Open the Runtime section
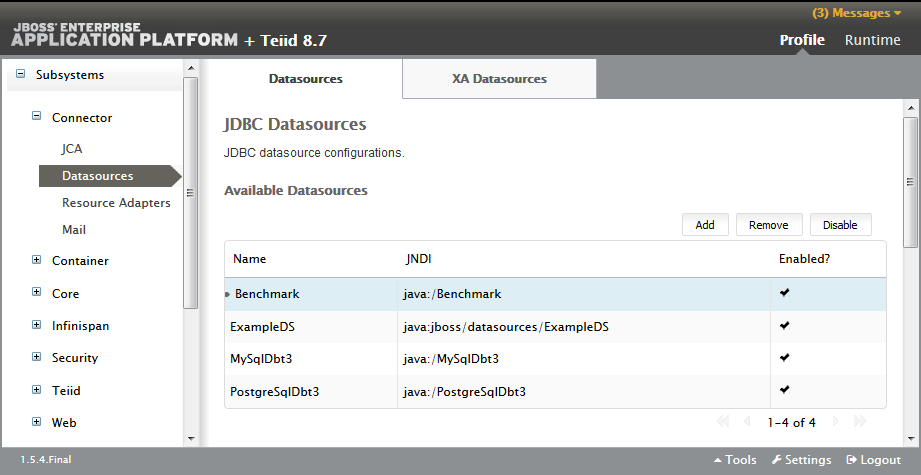Image resolution: width=921 pixels, height=475 pixels. [872, 40]
